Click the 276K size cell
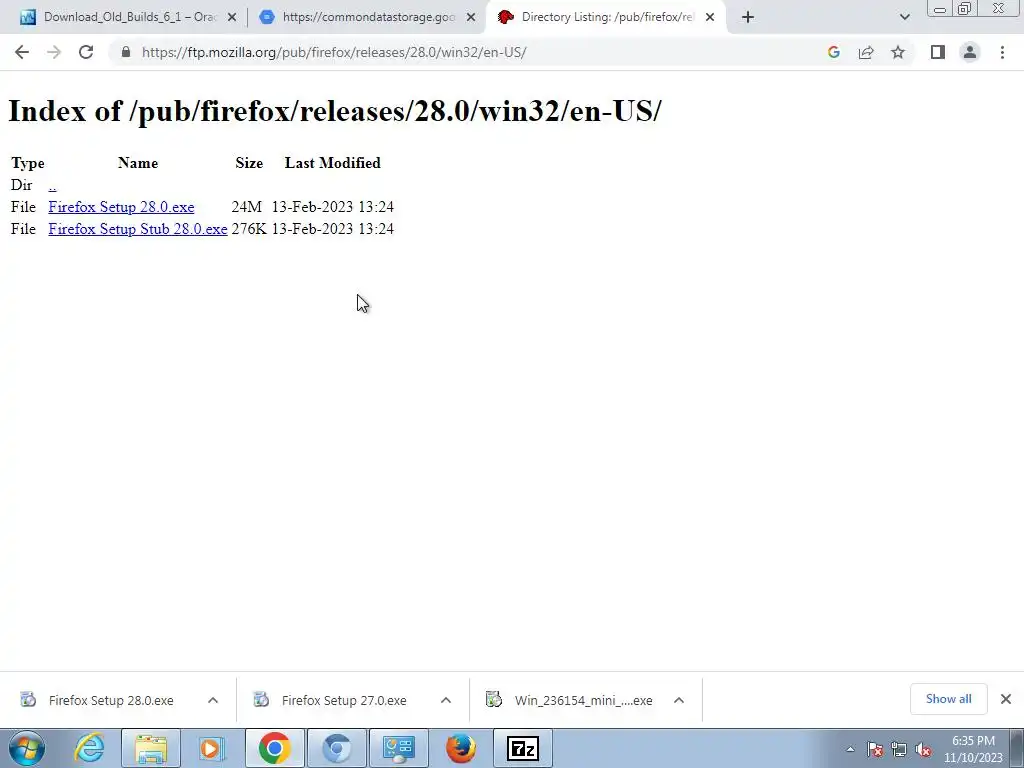This screenshot has height=768, width=1024. click(x=249, y=229)
